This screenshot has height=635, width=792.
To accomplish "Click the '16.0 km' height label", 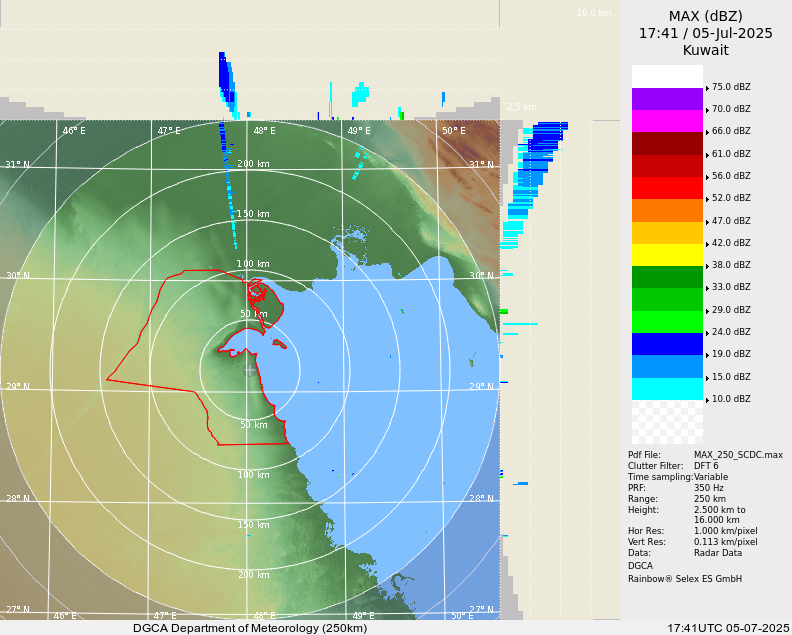I will [x=594, y=13].
